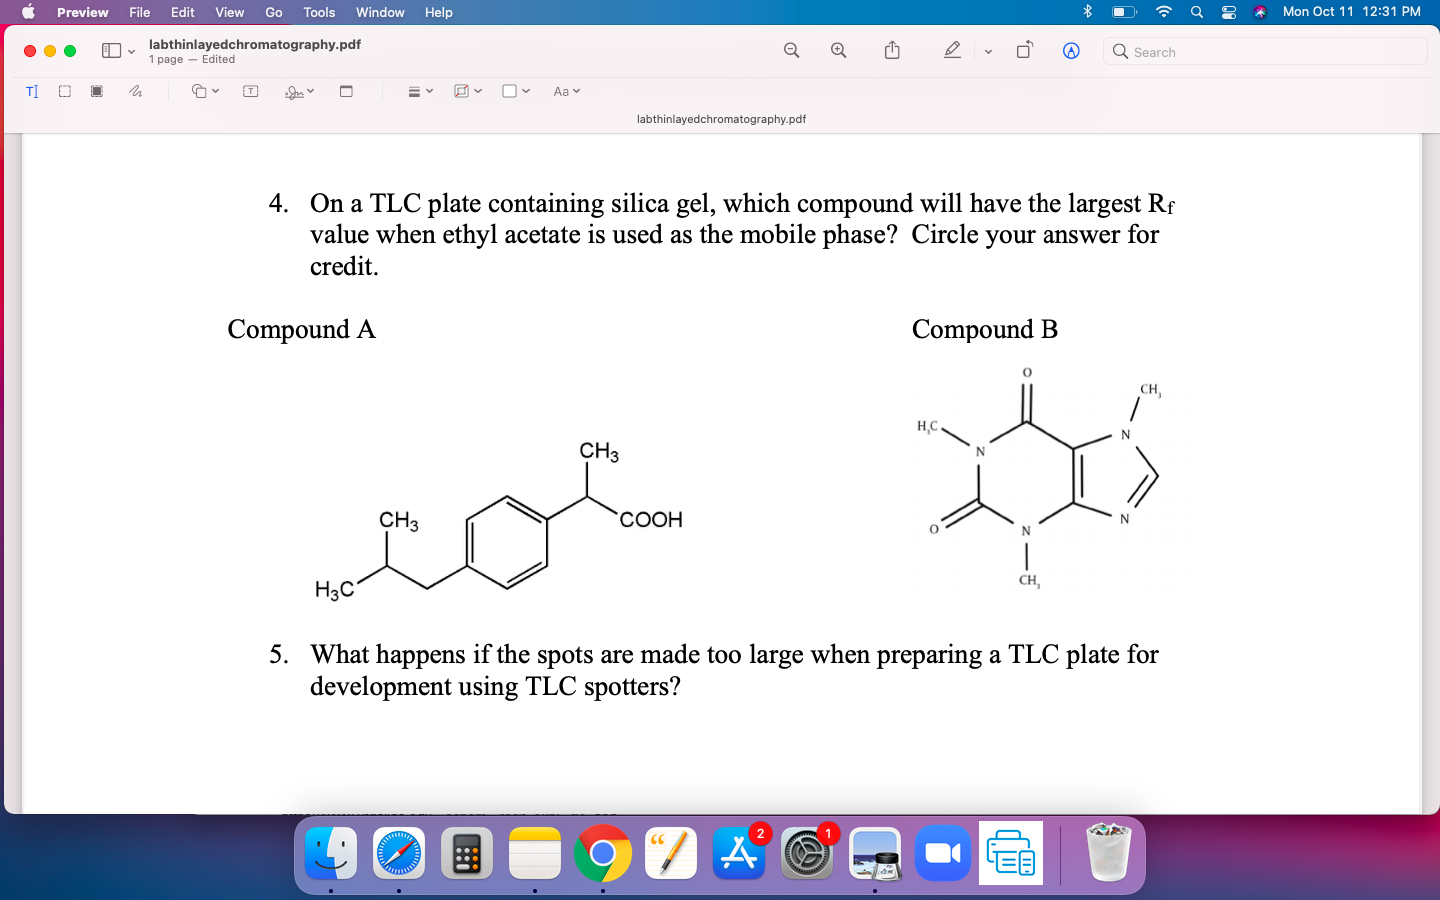The image size is (1440, 900).
Task: Open the Shapes dropdown
Action: 203,91
